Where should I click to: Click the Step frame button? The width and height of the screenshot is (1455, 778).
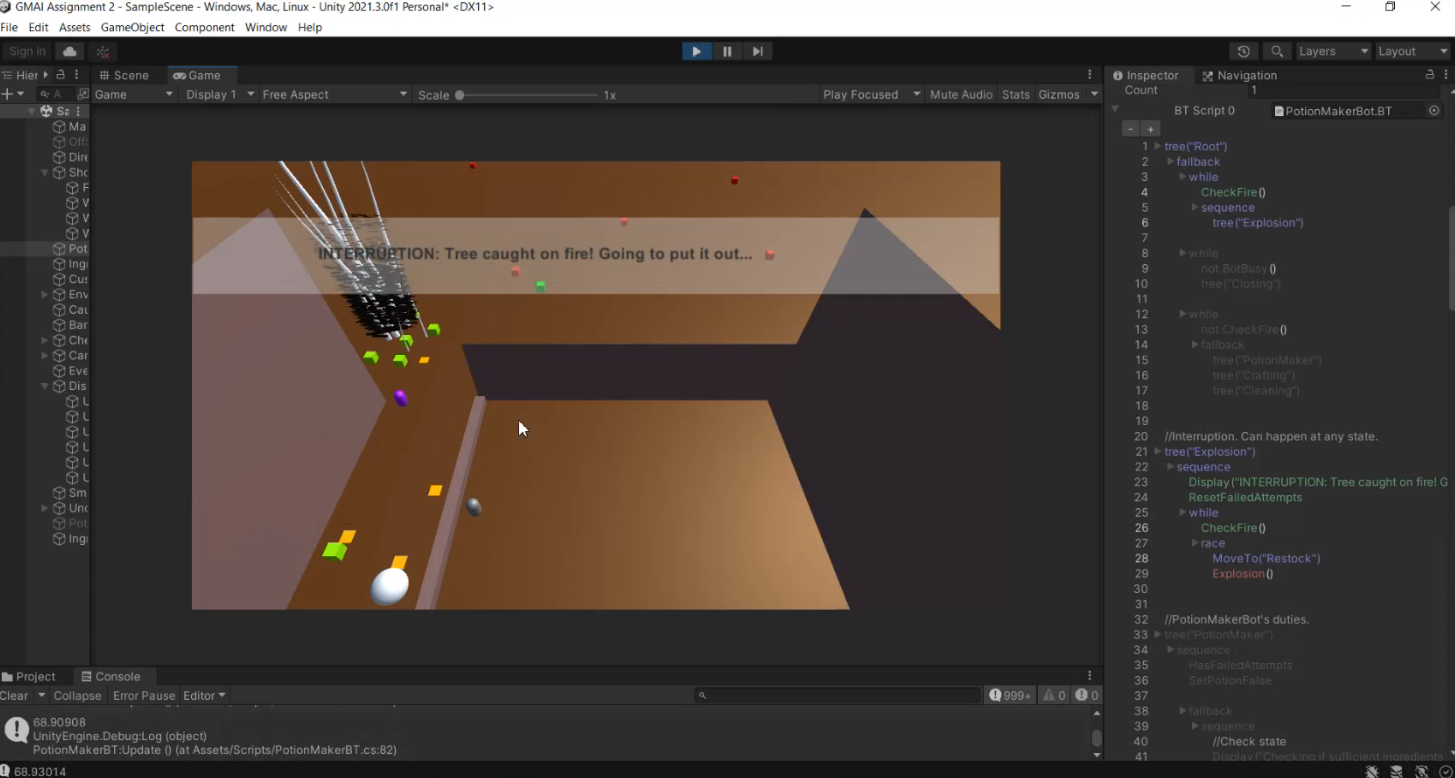(x=758, y=51)
